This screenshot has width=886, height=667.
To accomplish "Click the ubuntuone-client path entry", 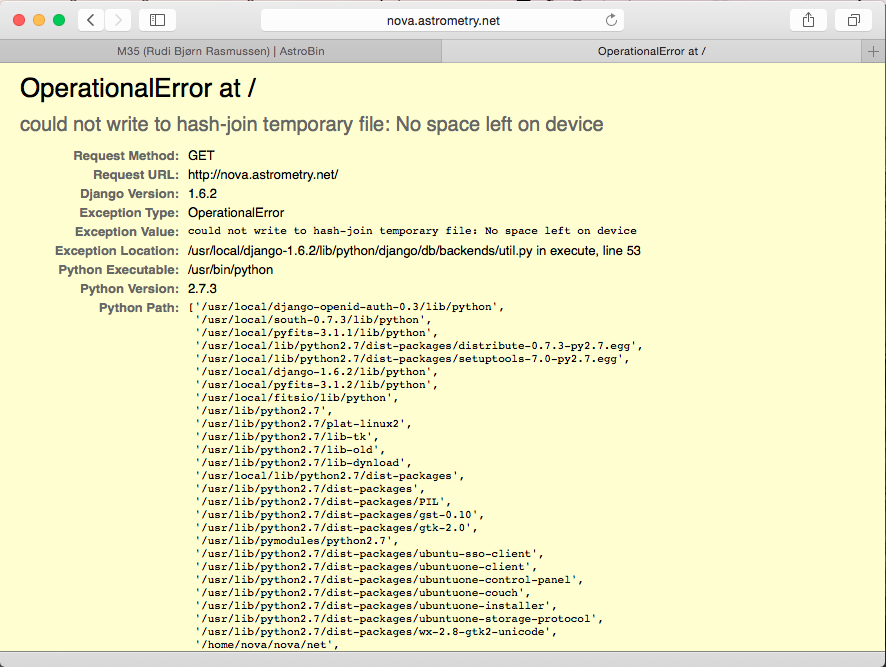I will (x=366, y=567).
